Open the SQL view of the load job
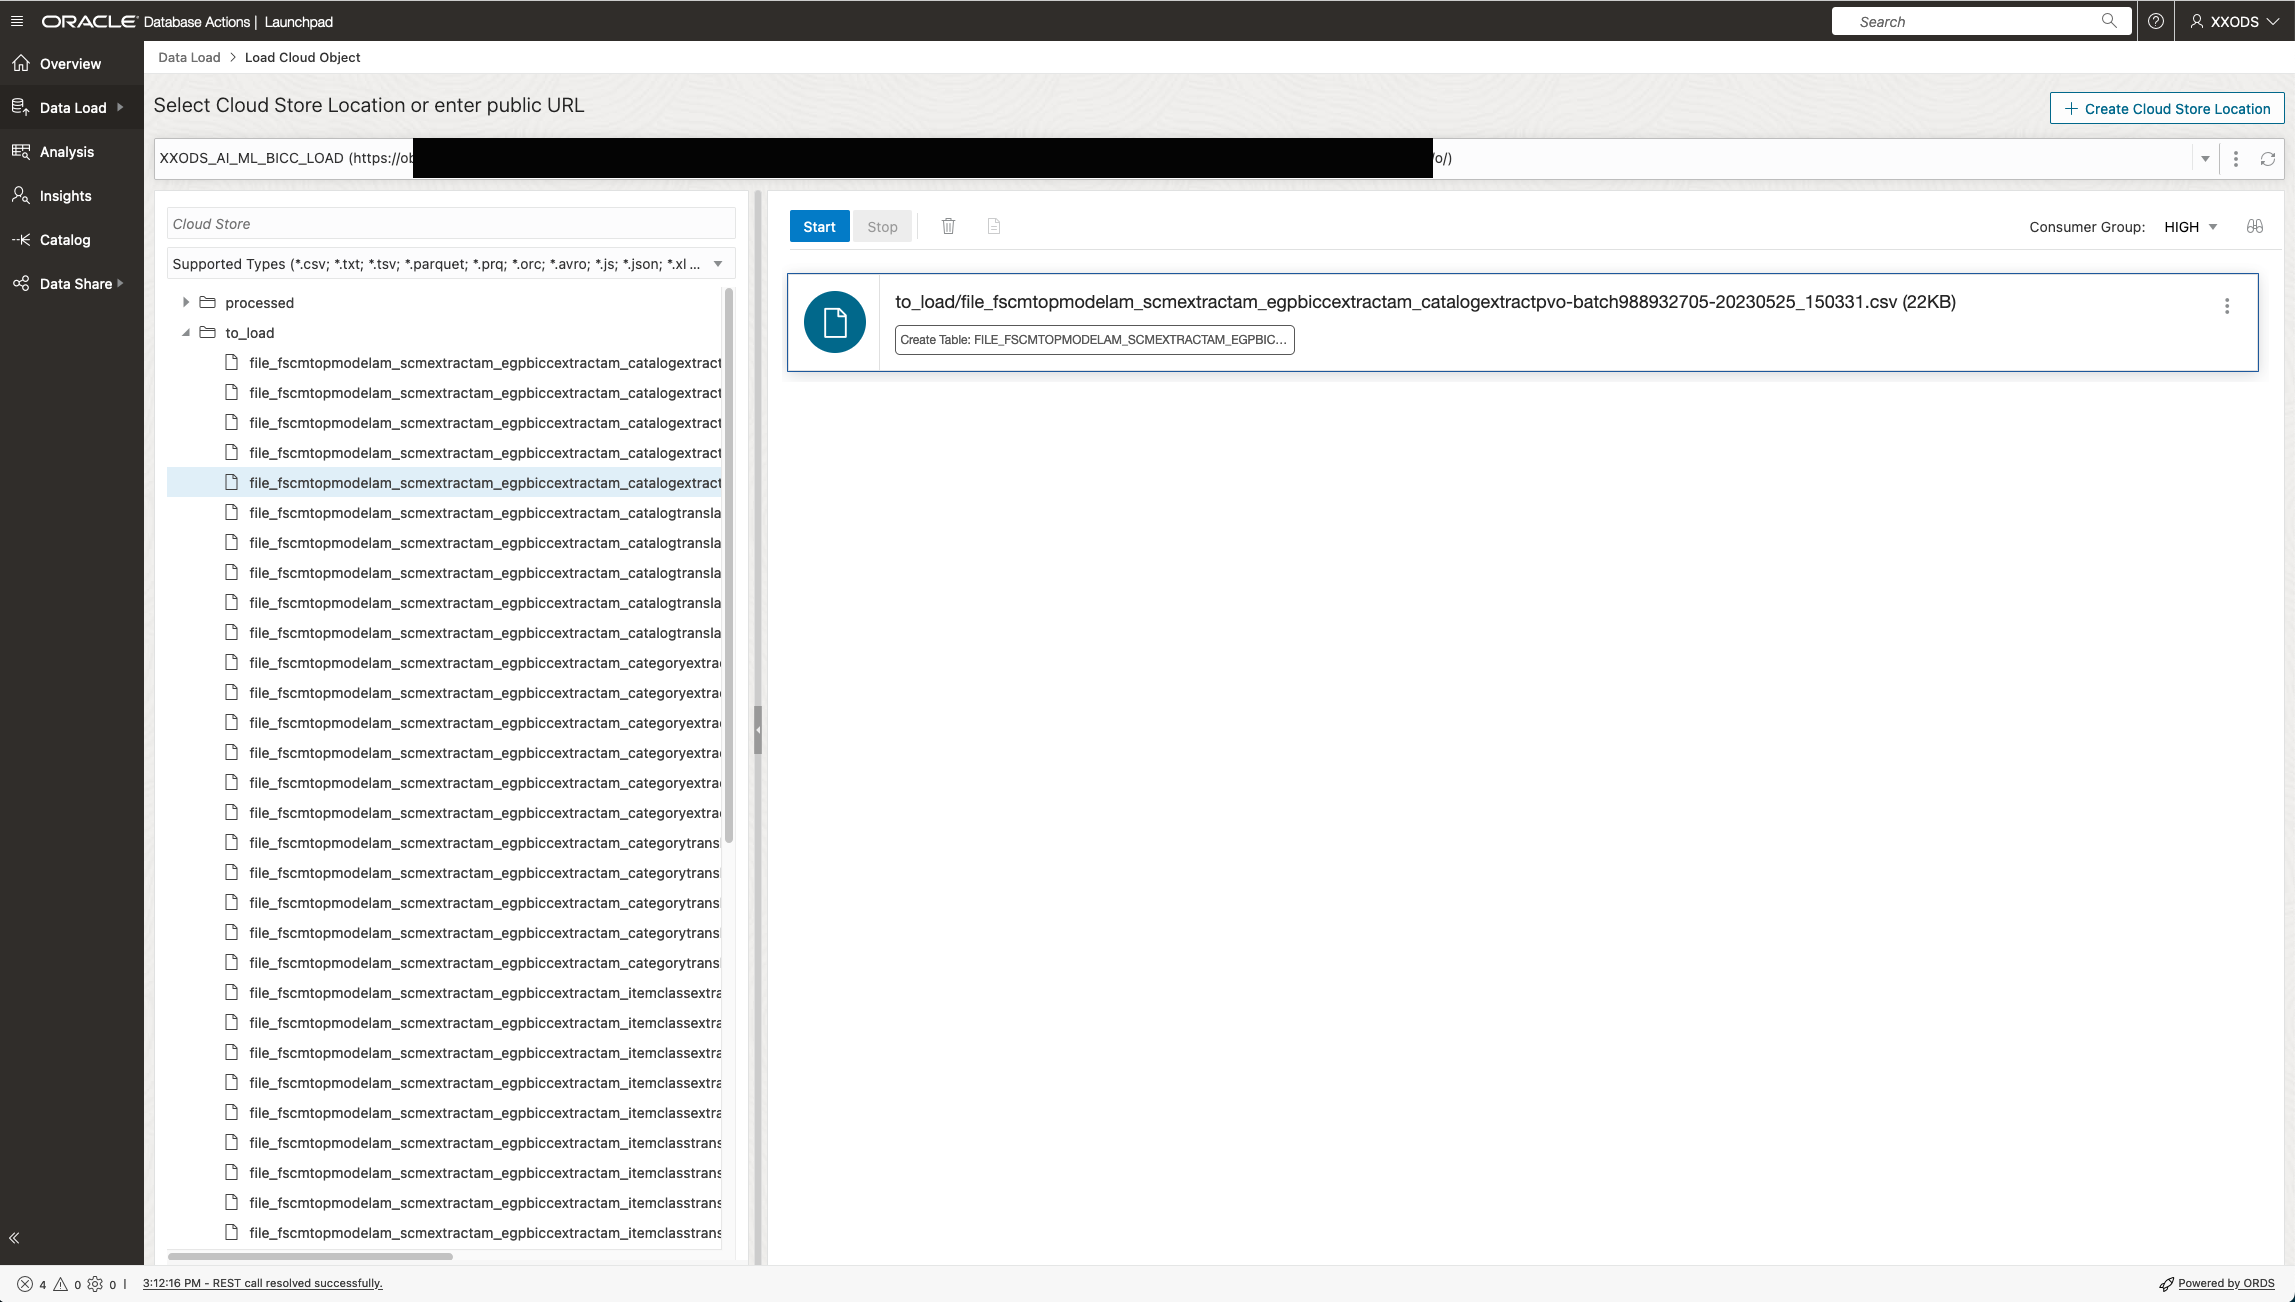The image size is (2295, 1302). point(993,226)
